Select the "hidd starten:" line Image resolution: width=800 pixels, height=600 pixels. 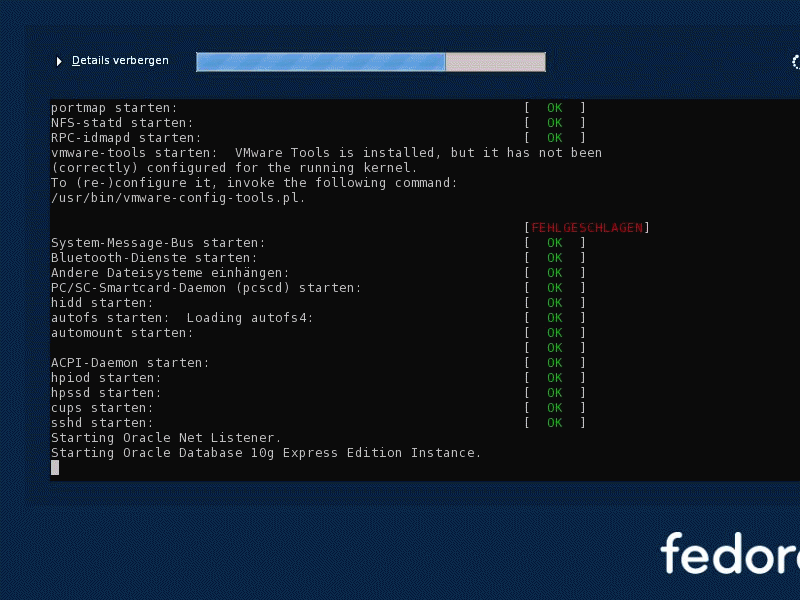[x=102, y=303]
